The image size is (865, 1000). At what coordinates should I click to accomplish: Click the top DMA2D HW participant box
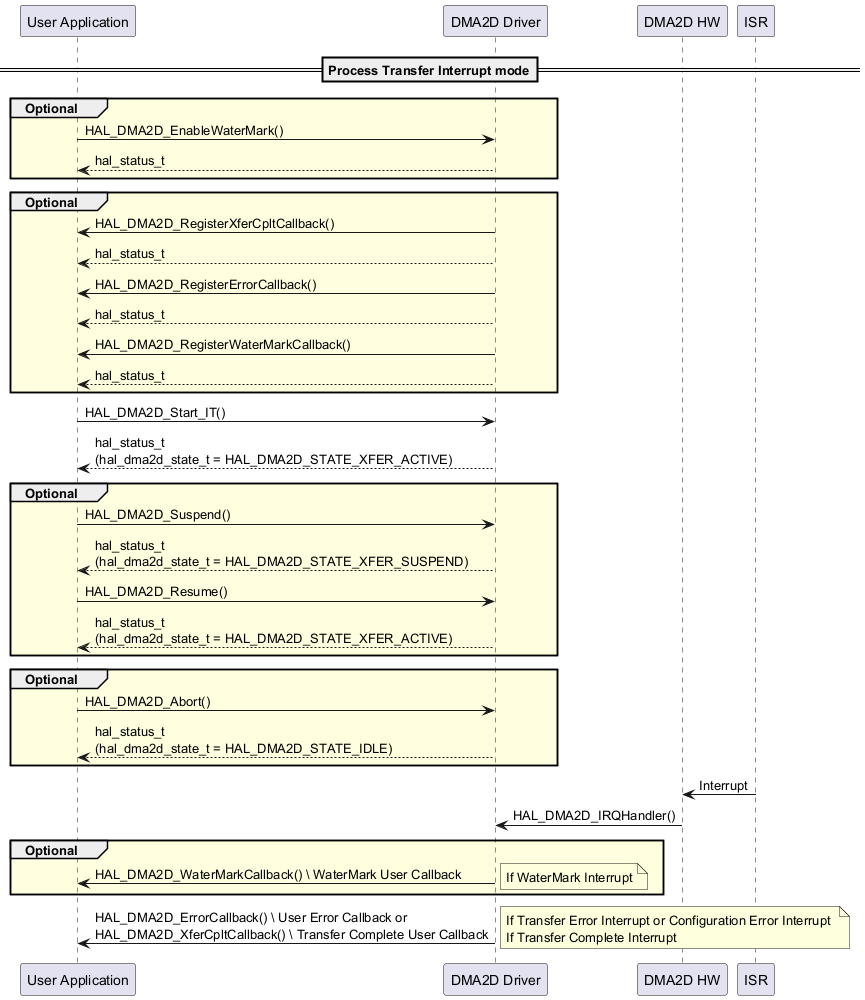coord(682,22)
